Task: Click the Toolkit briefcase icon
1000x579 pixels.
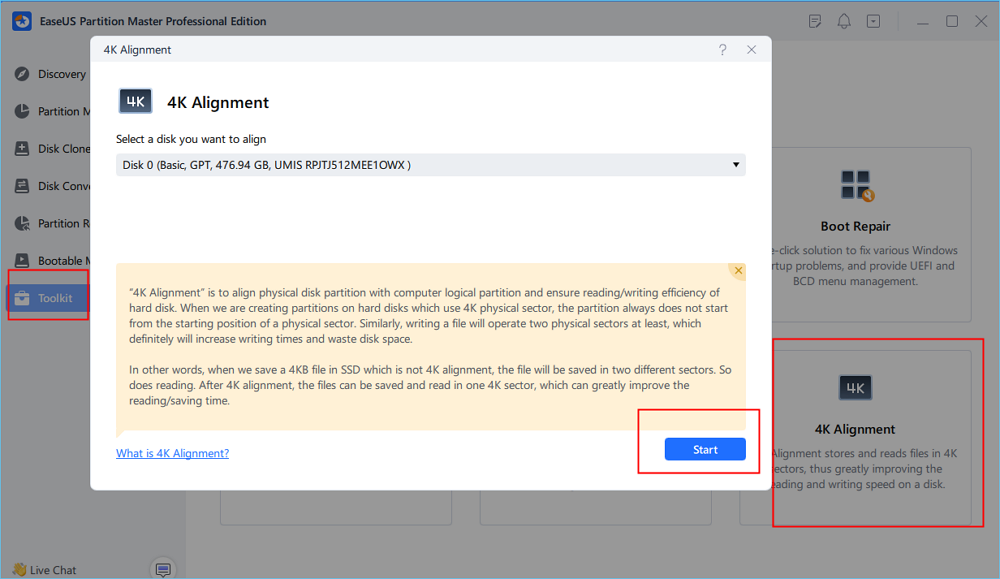Action: (22, 298)
